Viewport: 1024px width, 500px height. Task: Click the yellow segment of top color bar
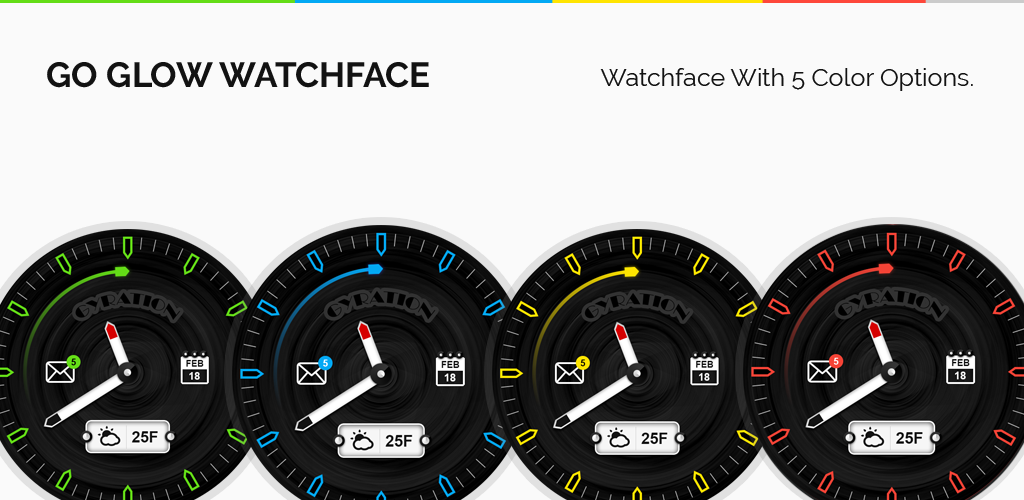[x=658, y=1]
